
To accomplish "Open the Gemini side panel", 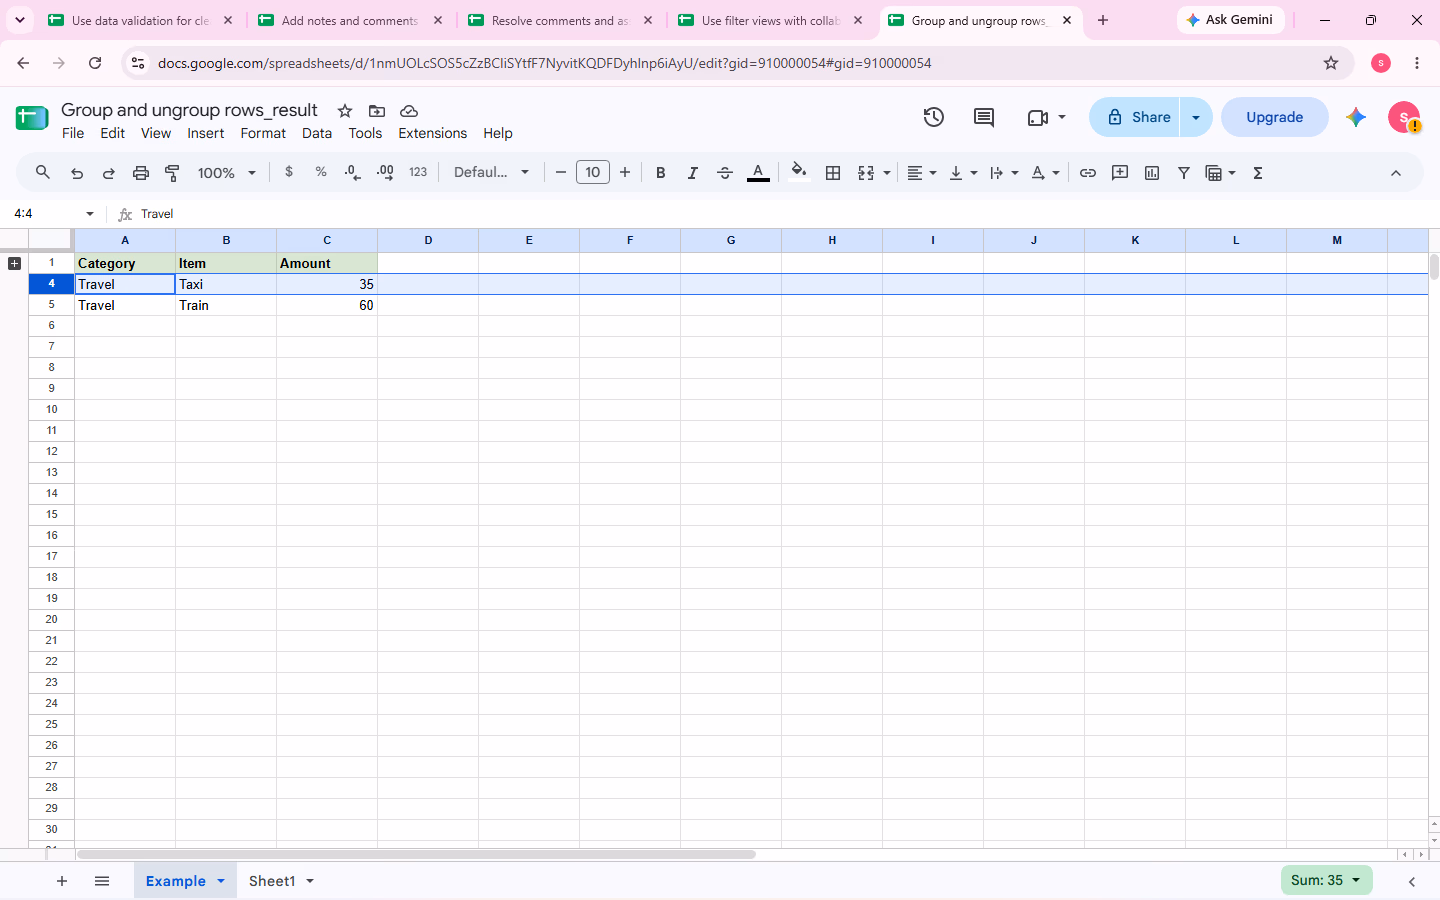I will 1356,117.
